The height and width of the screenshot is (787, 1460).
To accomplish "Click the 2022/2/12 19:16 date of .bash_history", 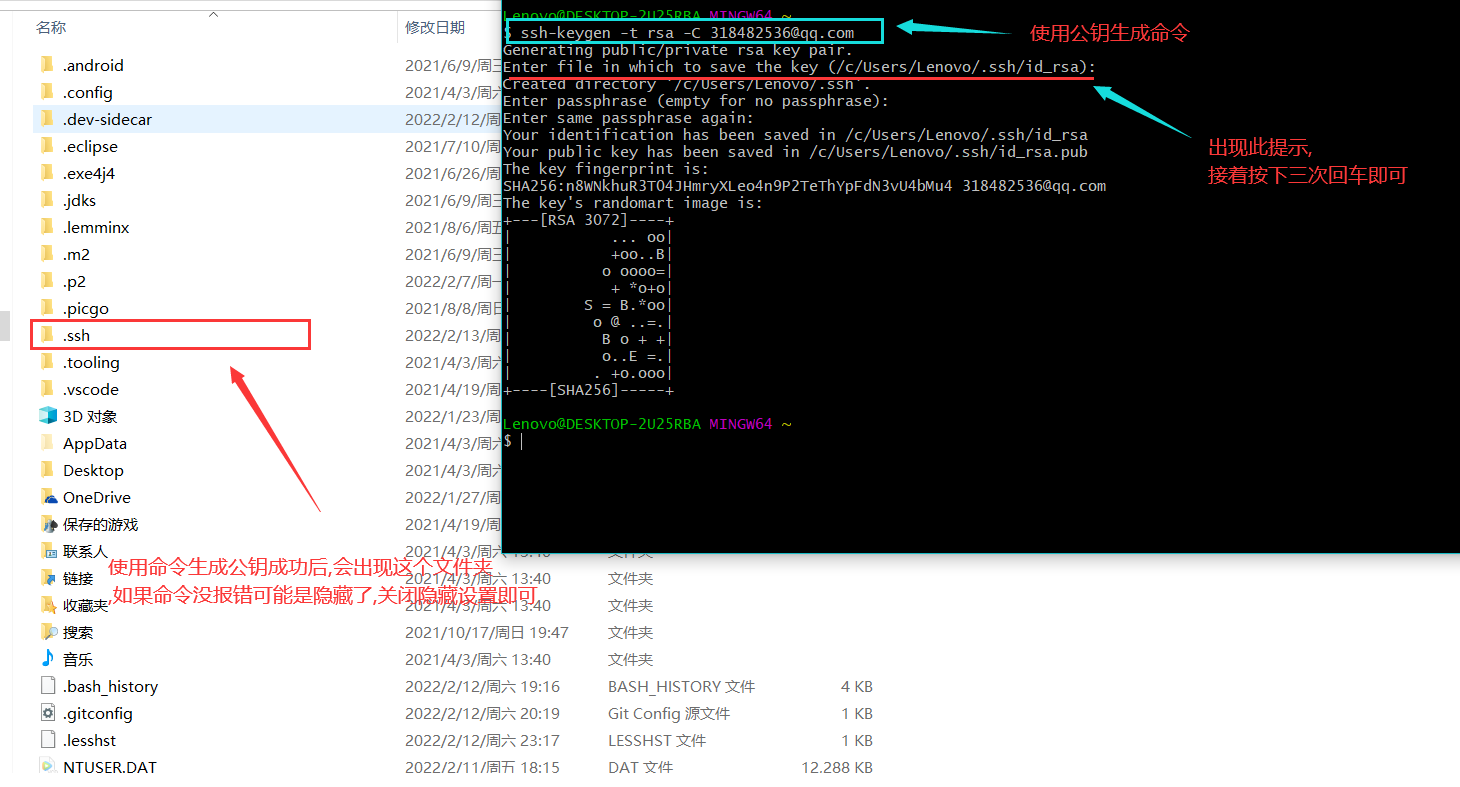I will [482, 686].
